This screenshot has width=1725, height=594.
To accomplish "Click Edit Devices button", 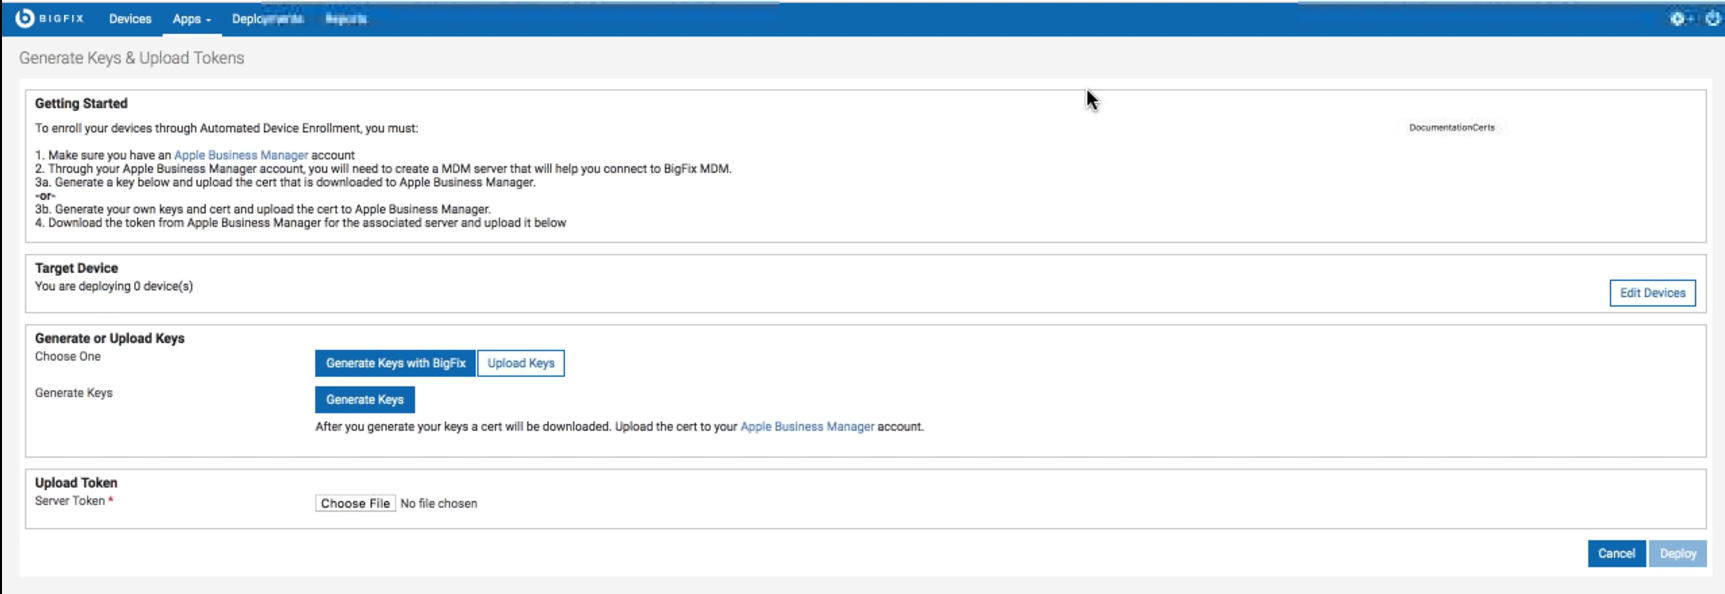I will (x=1652, y=293).
